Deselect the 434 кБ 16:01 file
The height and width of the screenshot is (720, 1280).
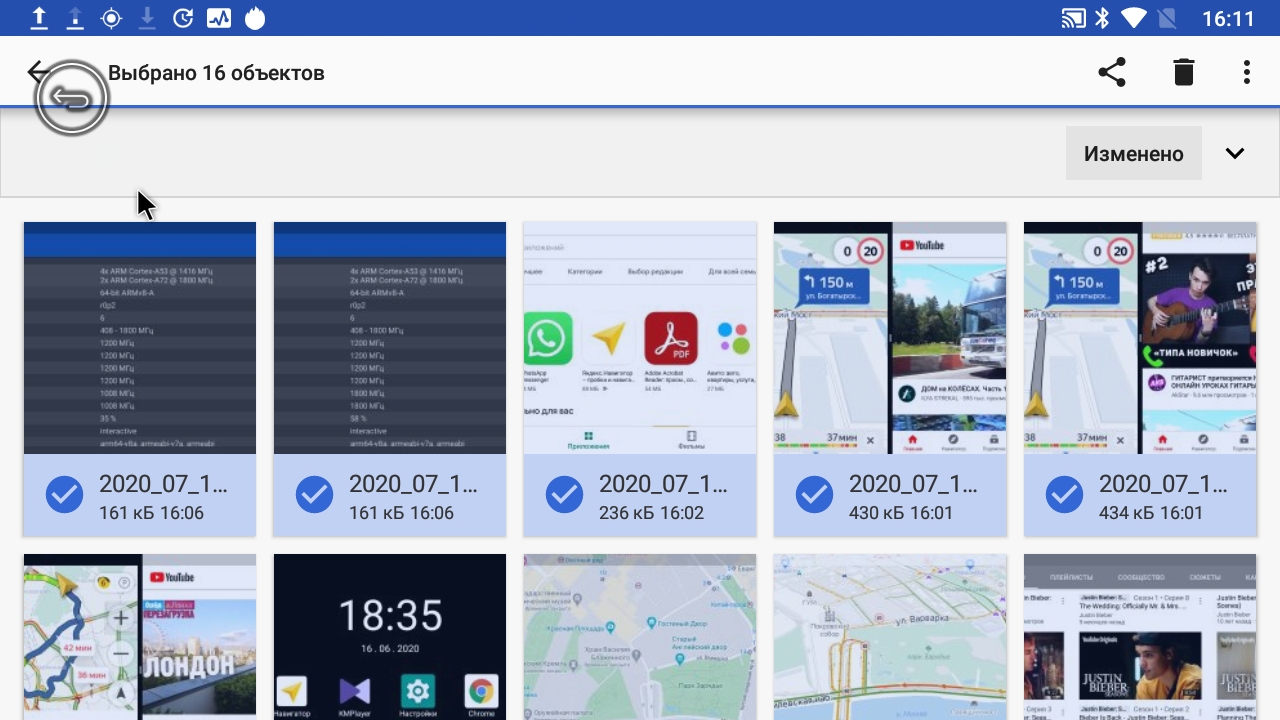[x=1065, y=495]
